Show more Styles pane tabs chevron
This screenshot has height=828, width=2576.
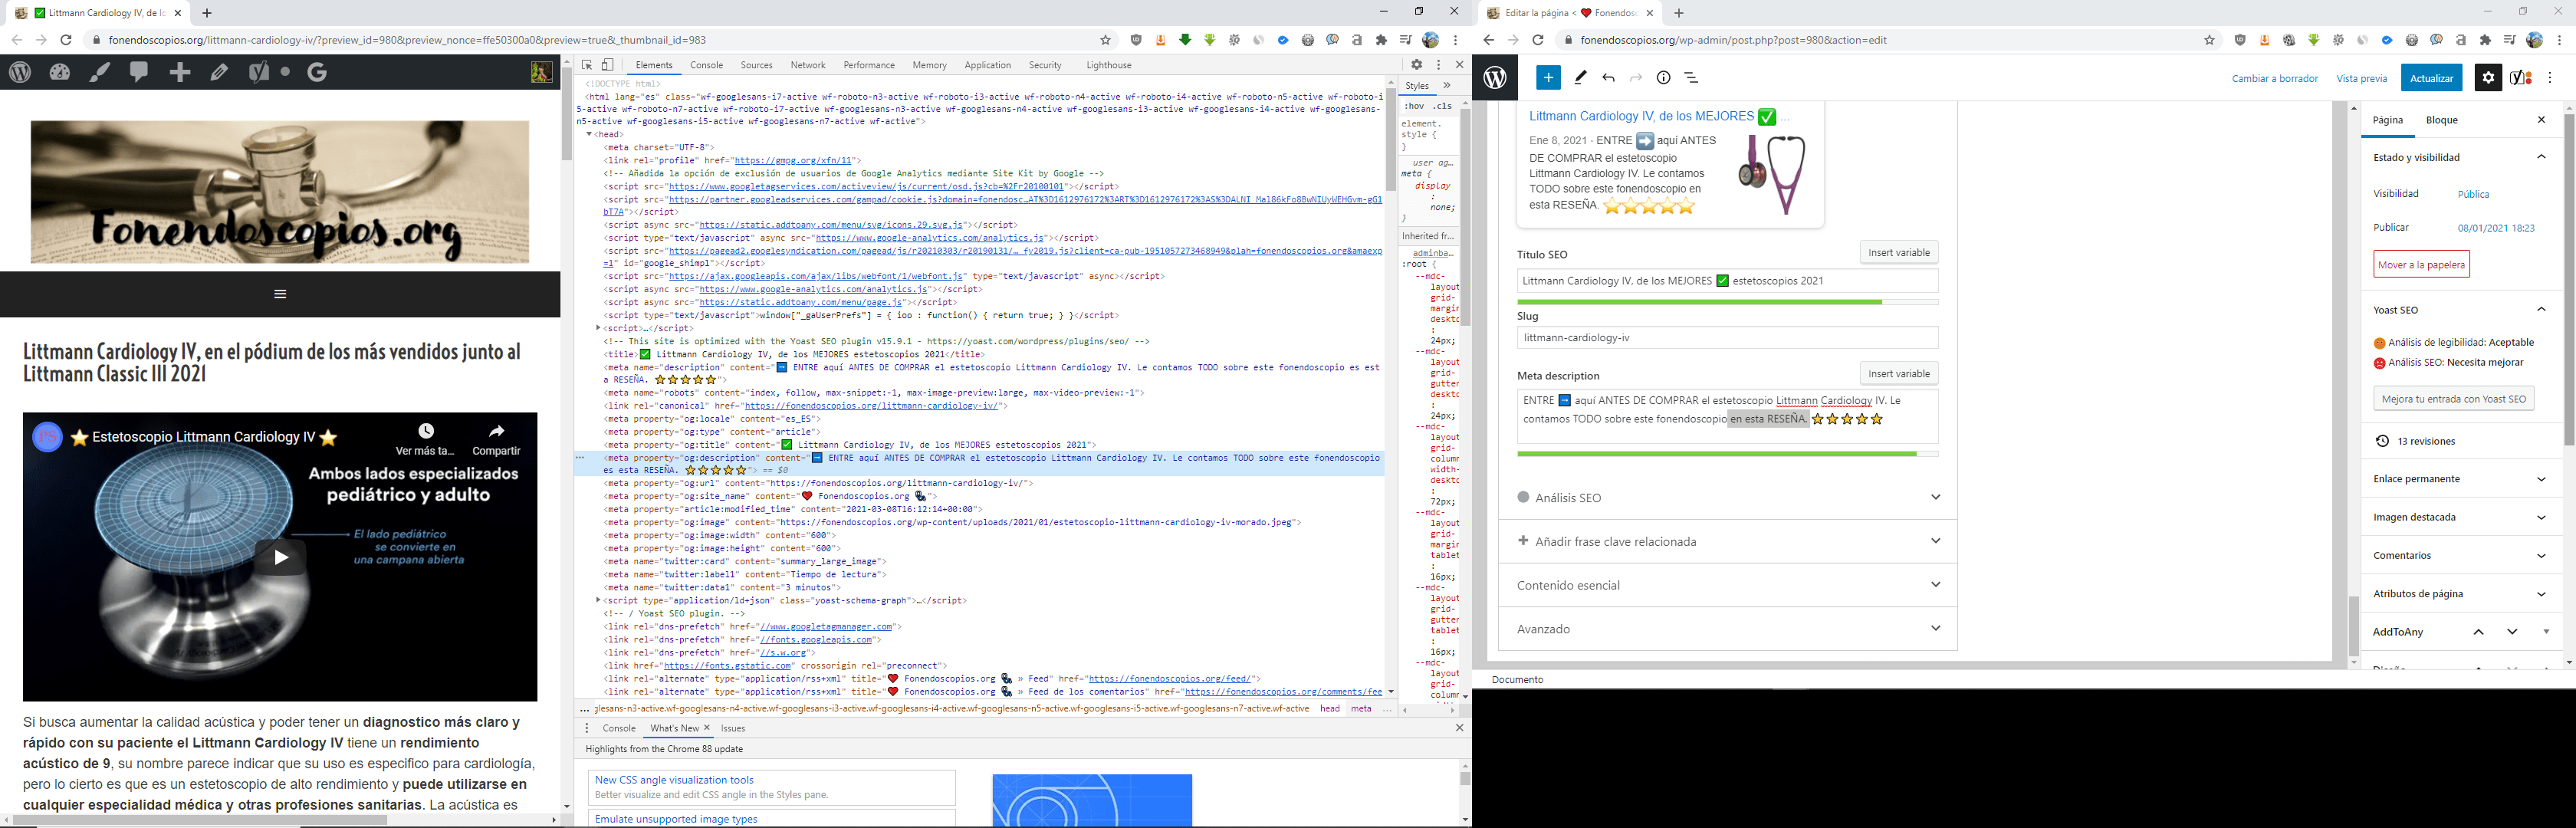(1447, 86)
